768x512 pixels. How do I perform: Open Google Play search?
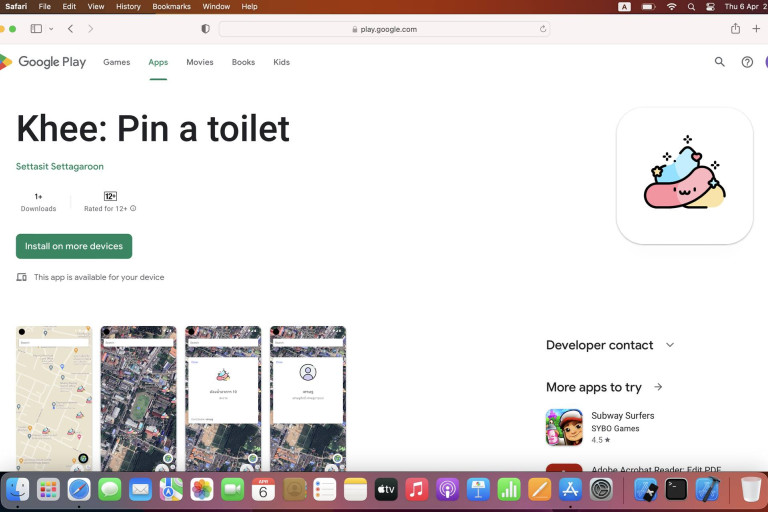[x=720, y=62]
